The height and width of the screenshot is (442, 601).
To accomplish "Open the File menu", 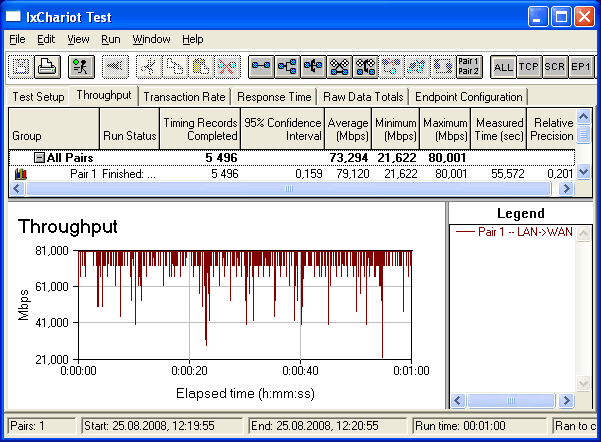I will [17, 39].
